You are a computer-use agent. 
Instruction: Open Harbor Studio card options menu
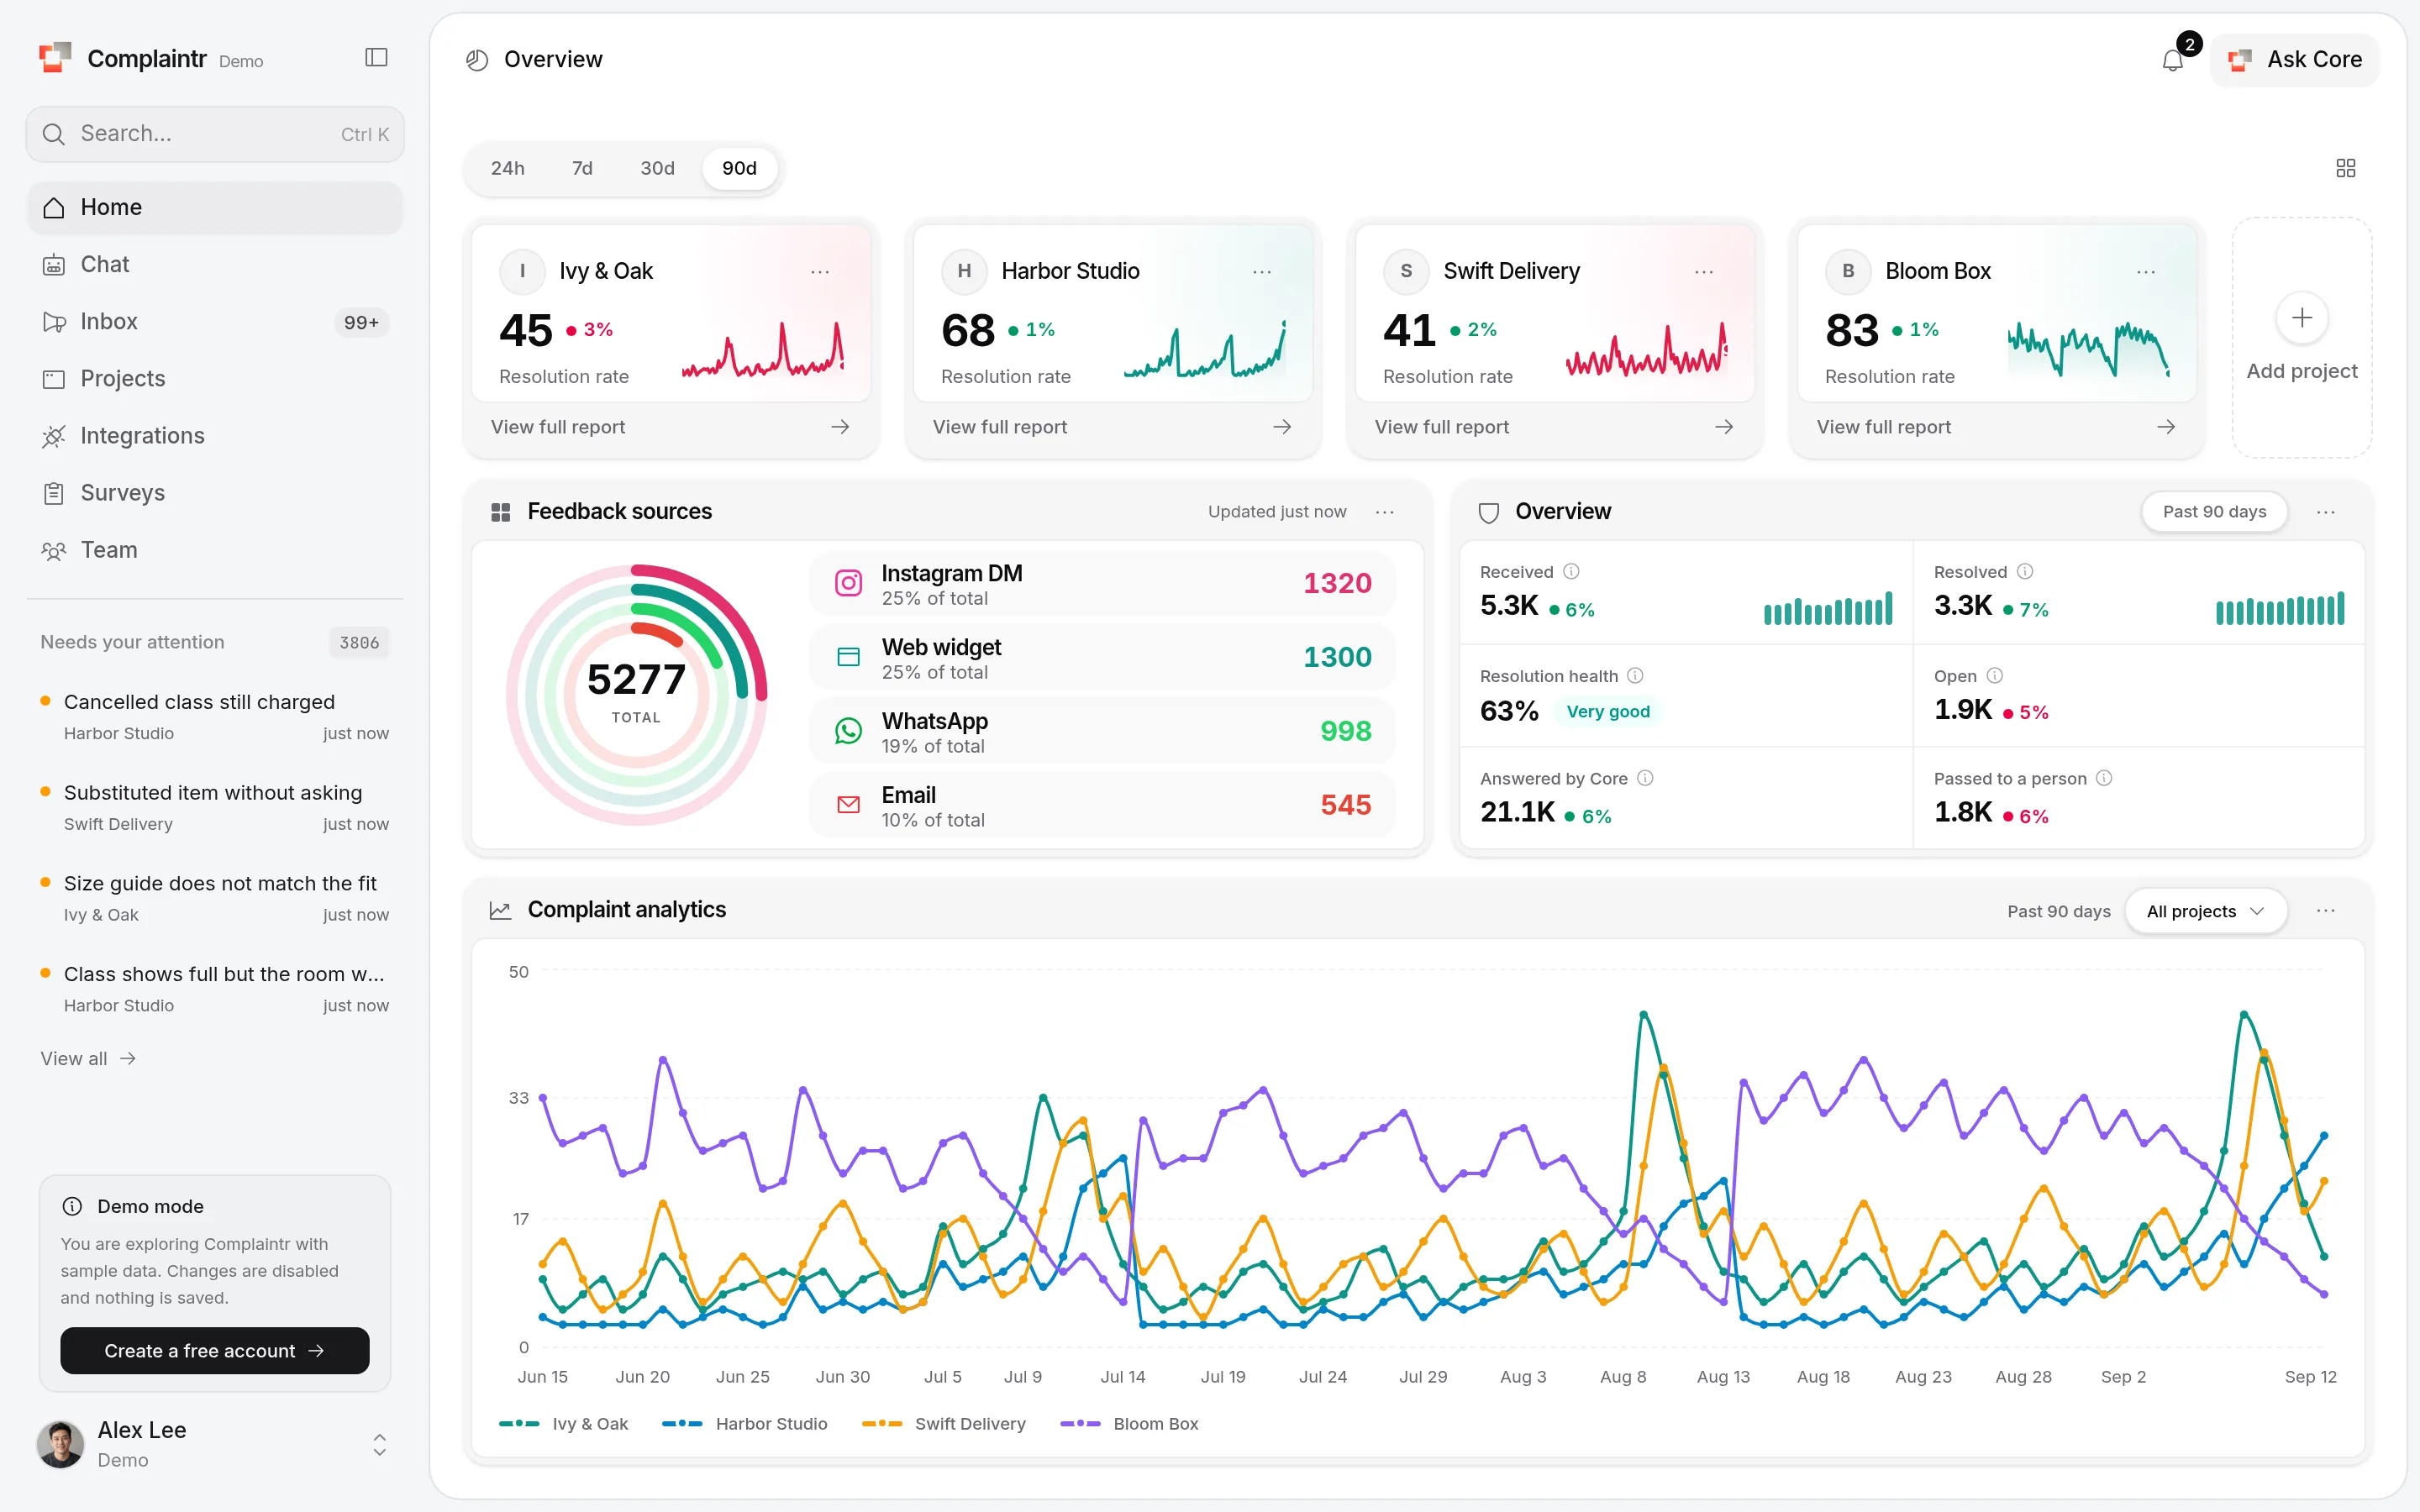click(x=1262, y=271)
